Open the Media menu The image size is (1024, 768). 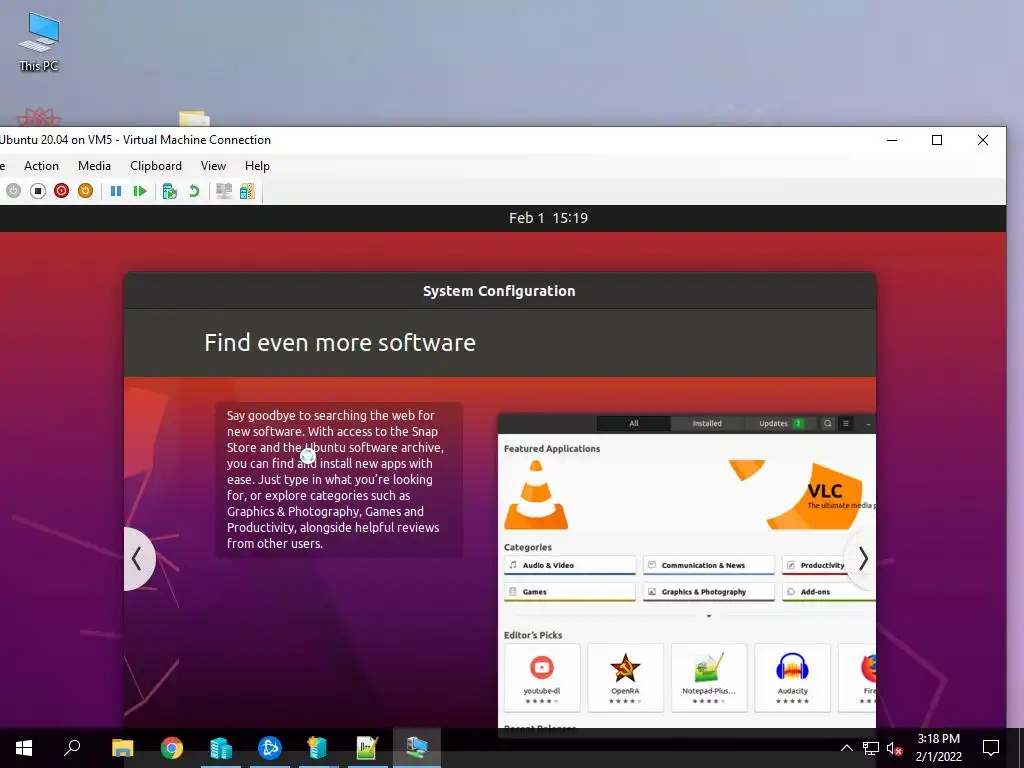pyautogui.click(x=94, y=166)
